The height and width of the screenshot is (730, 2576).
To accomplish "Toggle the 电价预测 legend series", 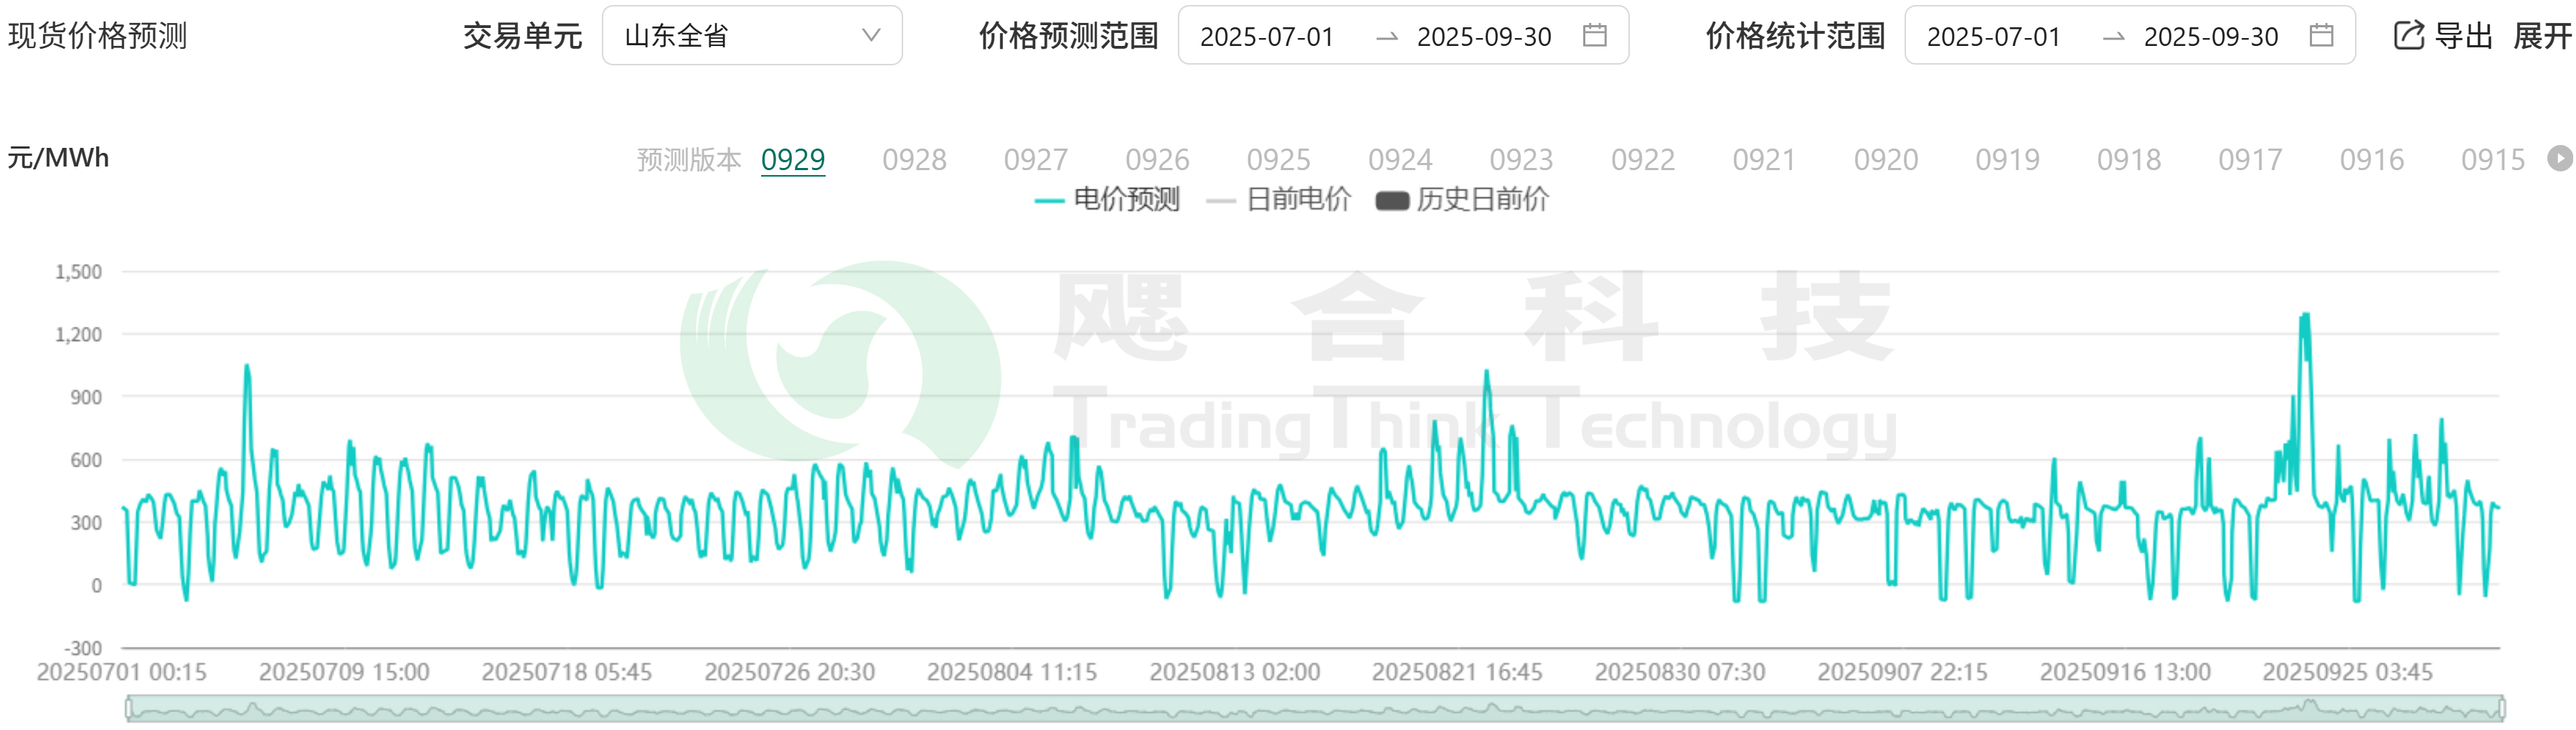I will click(1107, 200).
